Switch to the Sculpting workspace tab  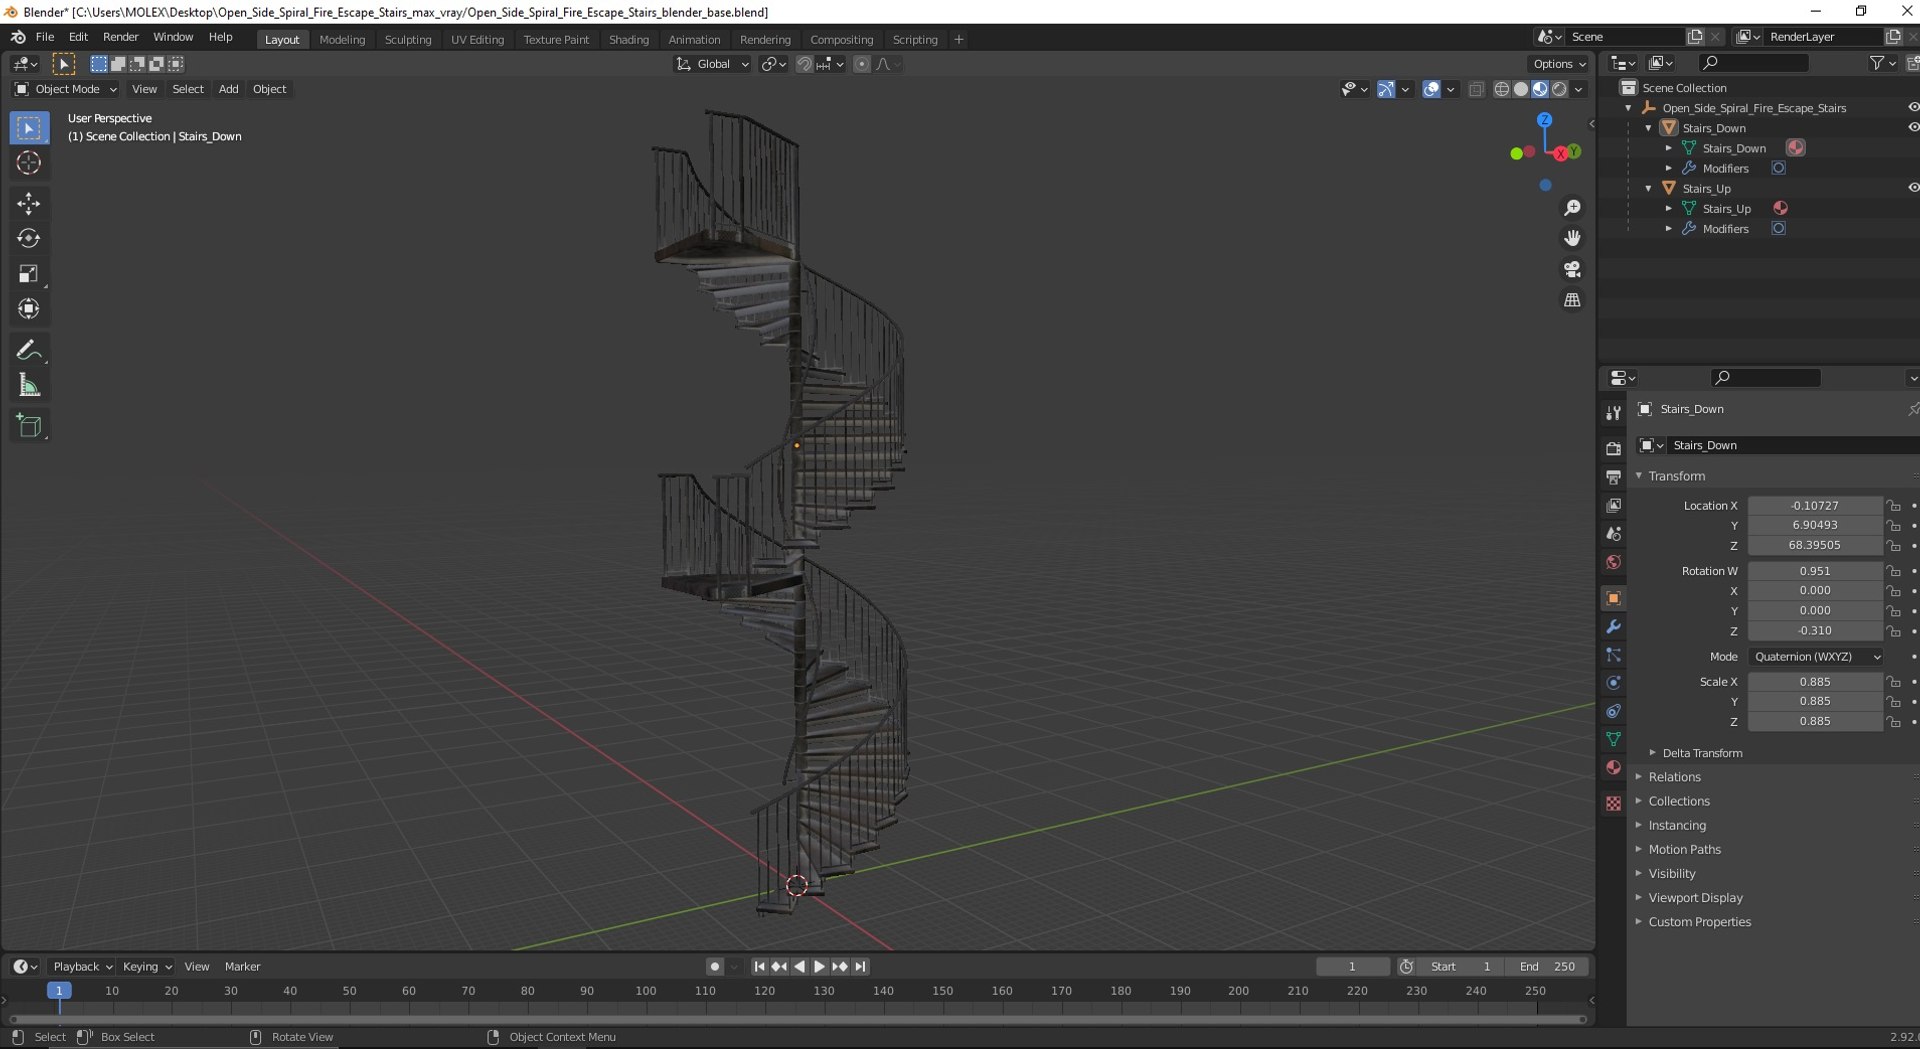408,40
